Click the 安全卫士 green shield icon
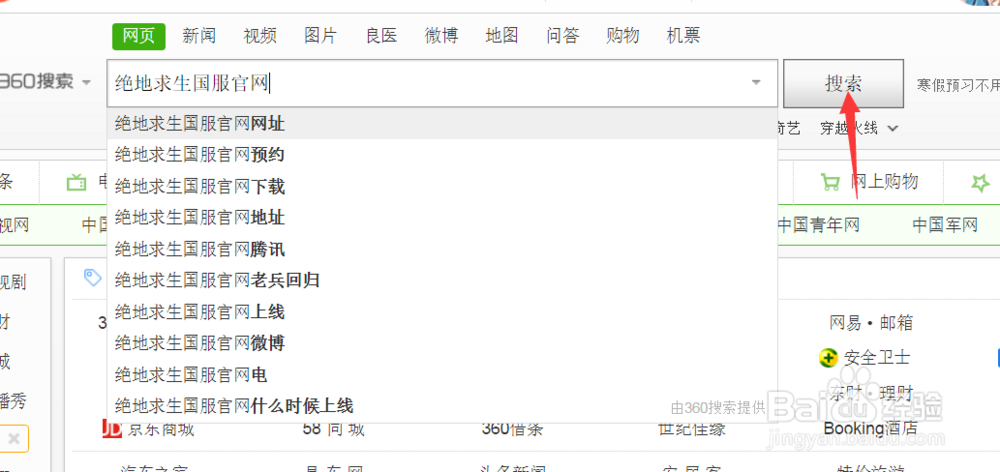 tap(828, 358)
